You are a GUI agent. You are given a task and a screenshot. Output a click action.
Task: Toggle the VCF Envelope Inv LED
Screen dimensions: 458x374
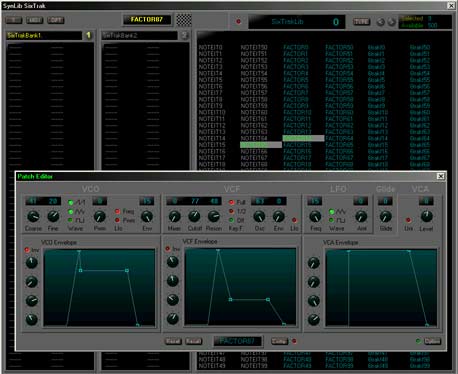coord(168,249)
